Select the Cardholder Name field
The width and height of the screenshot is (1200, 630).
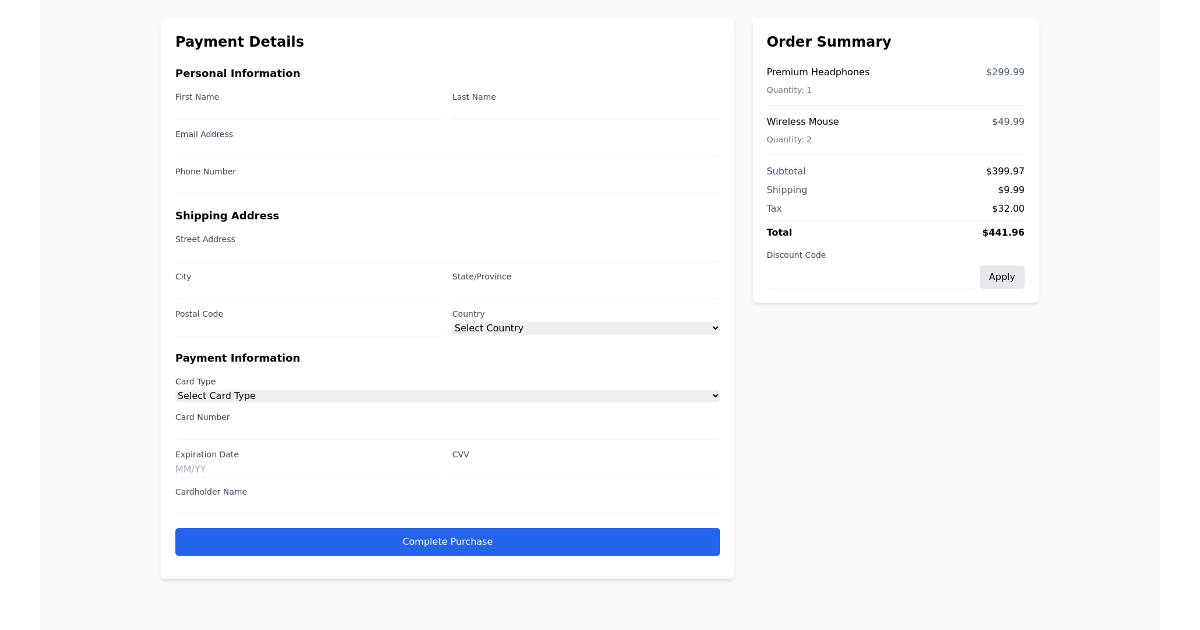pyautogui.click(x=447, y=506)
